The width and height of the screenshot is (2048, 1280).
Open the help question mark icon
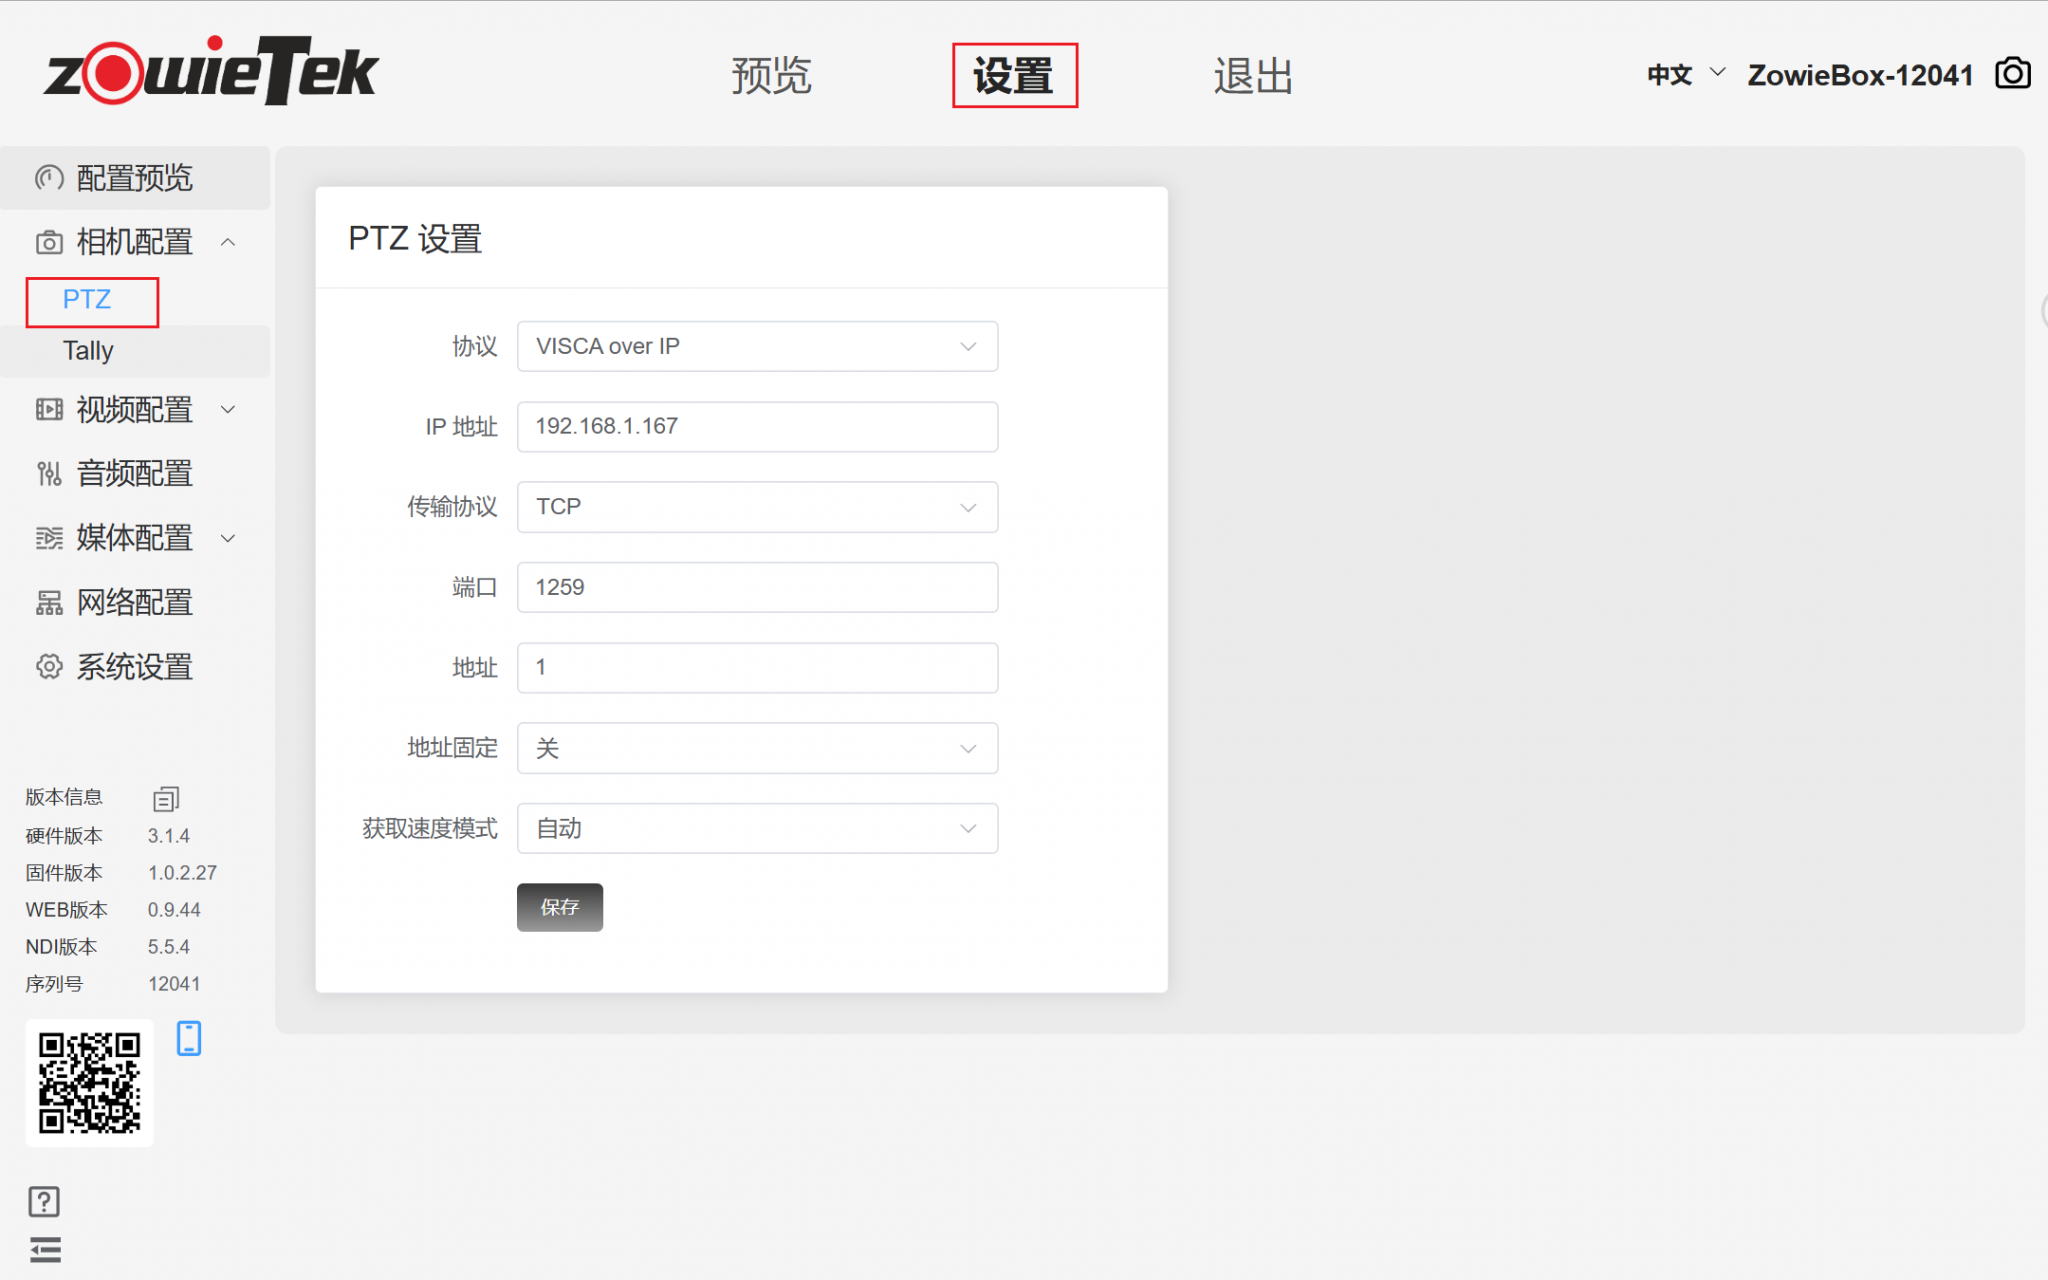pyautogui.click(x=44, y=1201)
